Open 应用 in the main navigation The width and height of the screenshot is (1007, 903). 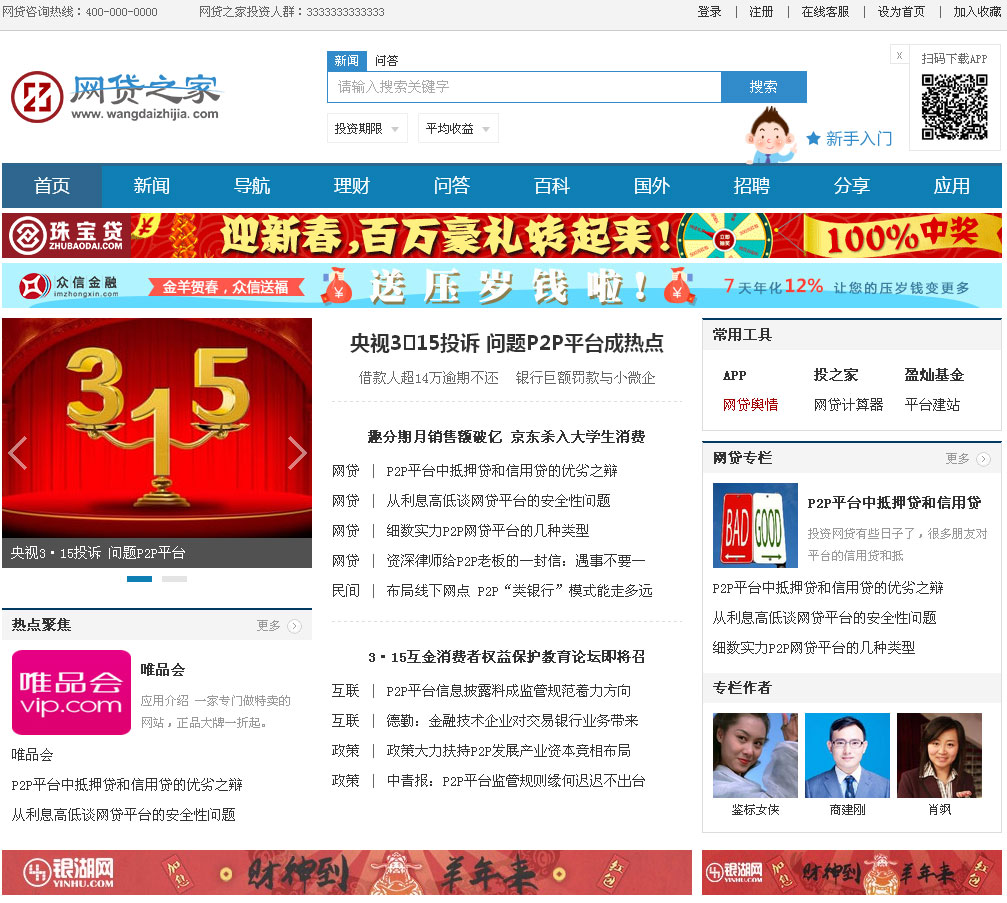(952, 186)
